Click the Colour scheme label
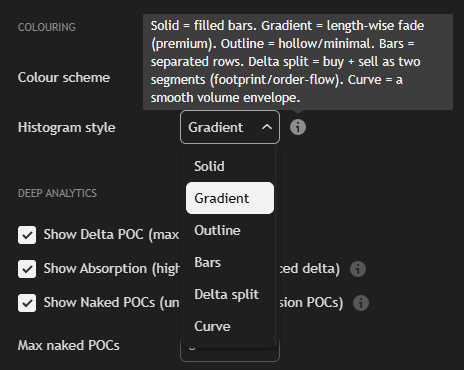Screen dimensions: 464x370 coord(64,77)
